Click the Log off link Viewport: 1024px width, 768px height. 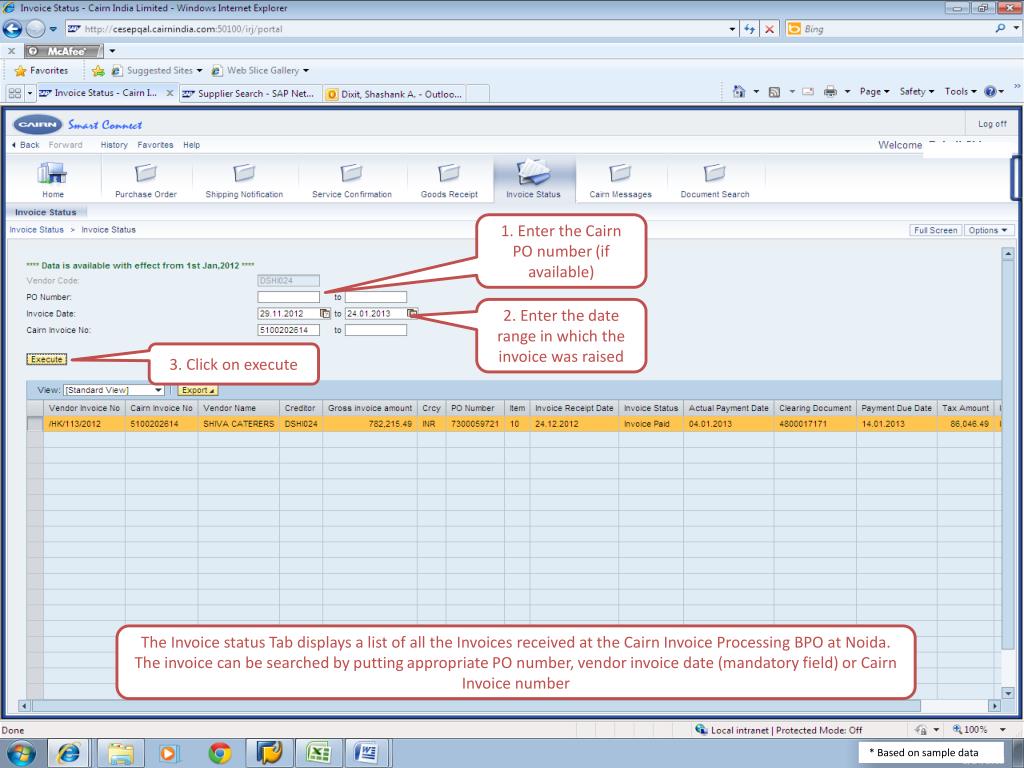pos(992,123)
